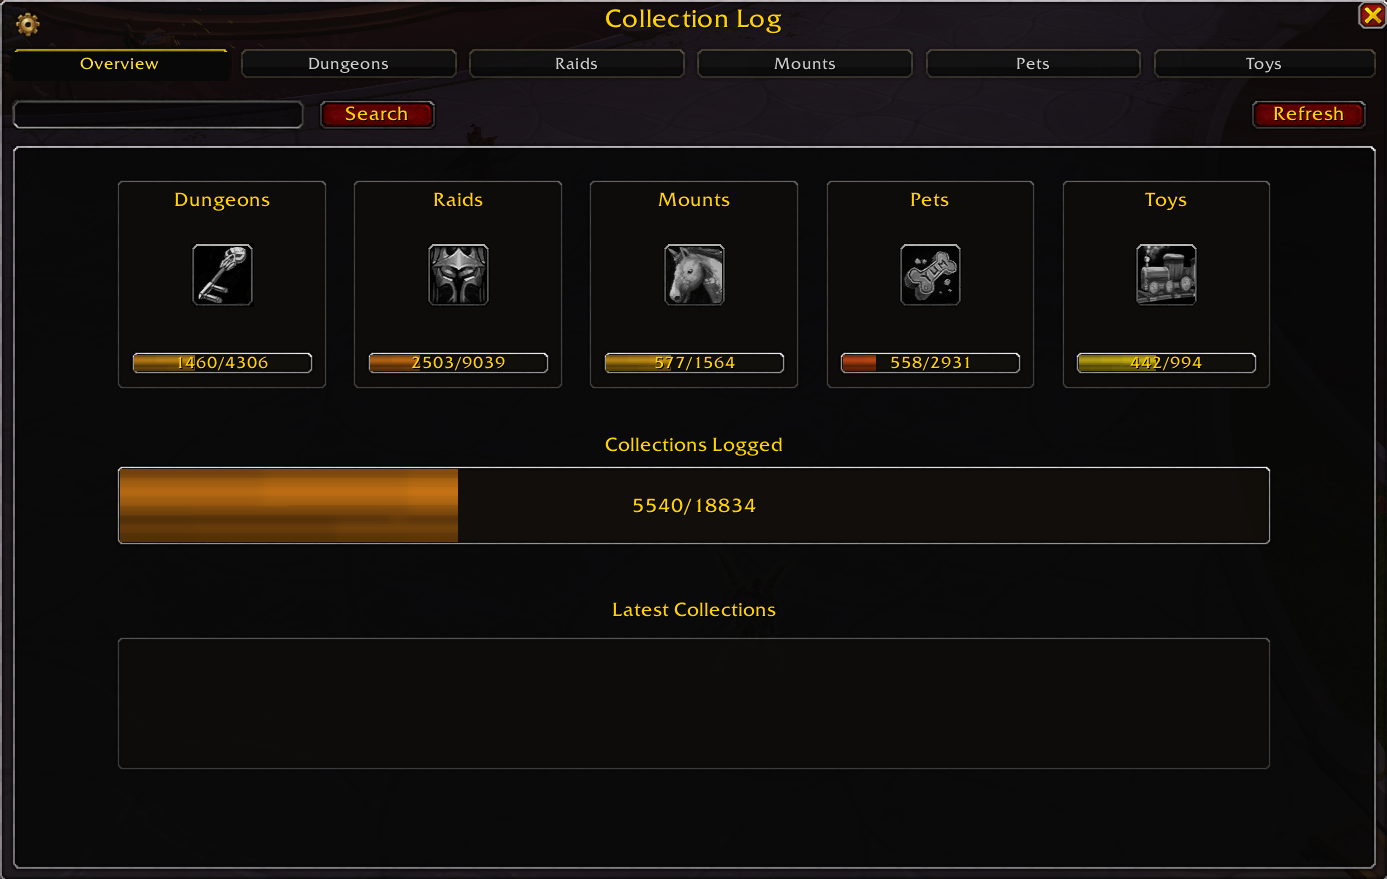This screenshot has width=1387, height=879.
Task: Switch to the Dungeons tab
Action: [348, 64]
